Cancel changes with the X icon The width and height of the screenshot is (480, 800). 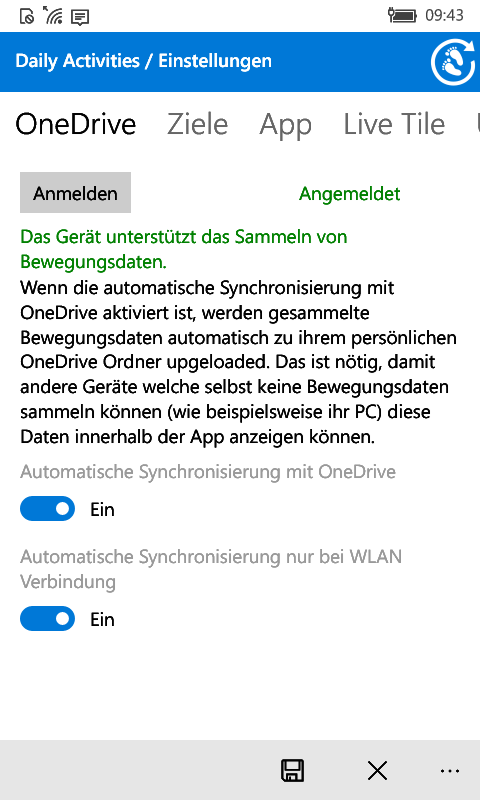tap(377, 770)
